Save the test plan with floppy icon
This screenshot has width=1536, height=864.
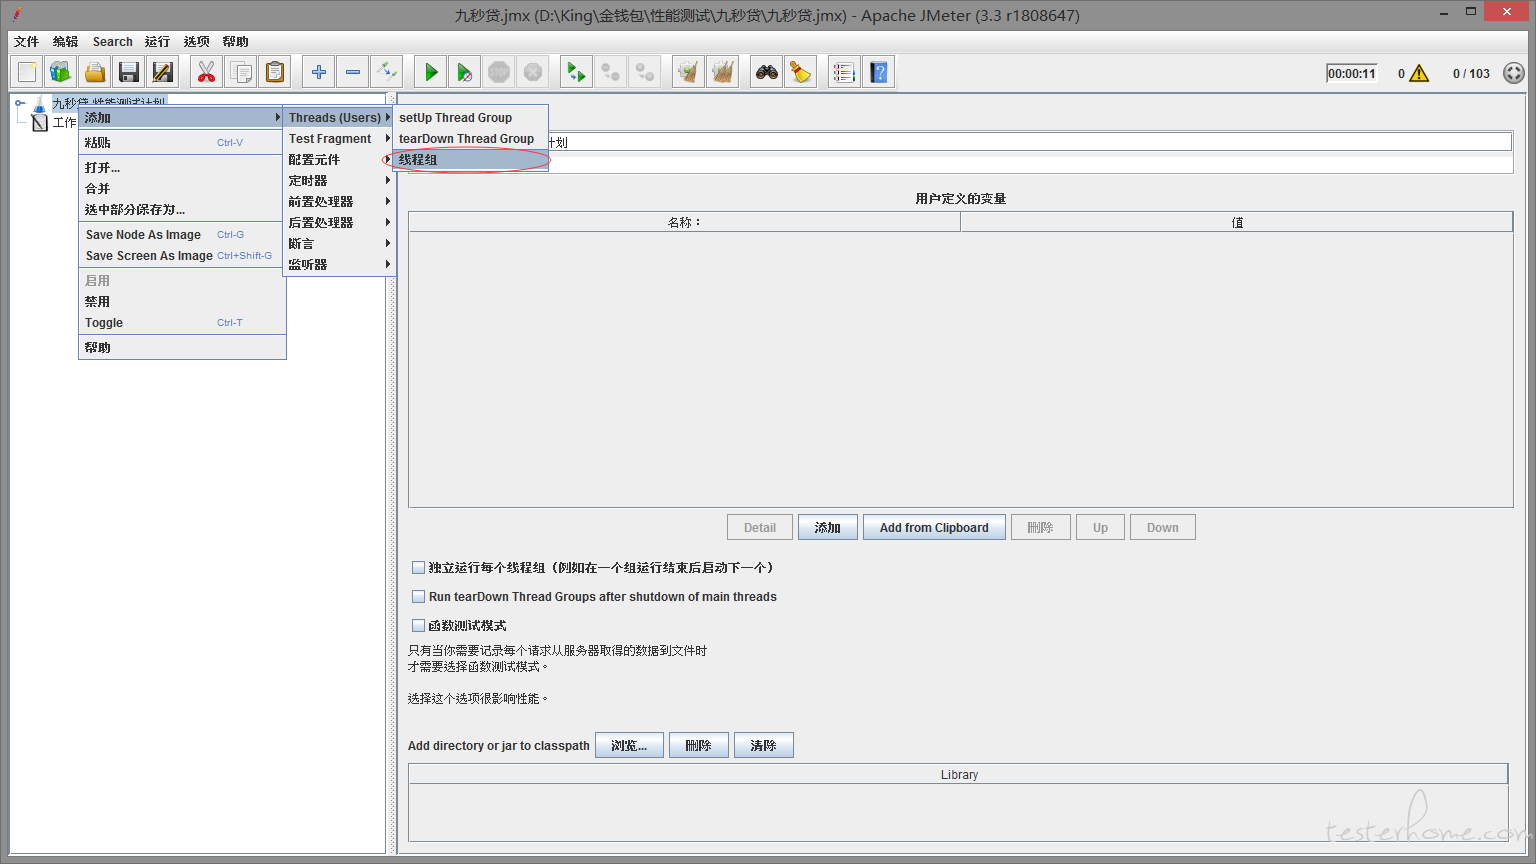click(x=129, y=72)
